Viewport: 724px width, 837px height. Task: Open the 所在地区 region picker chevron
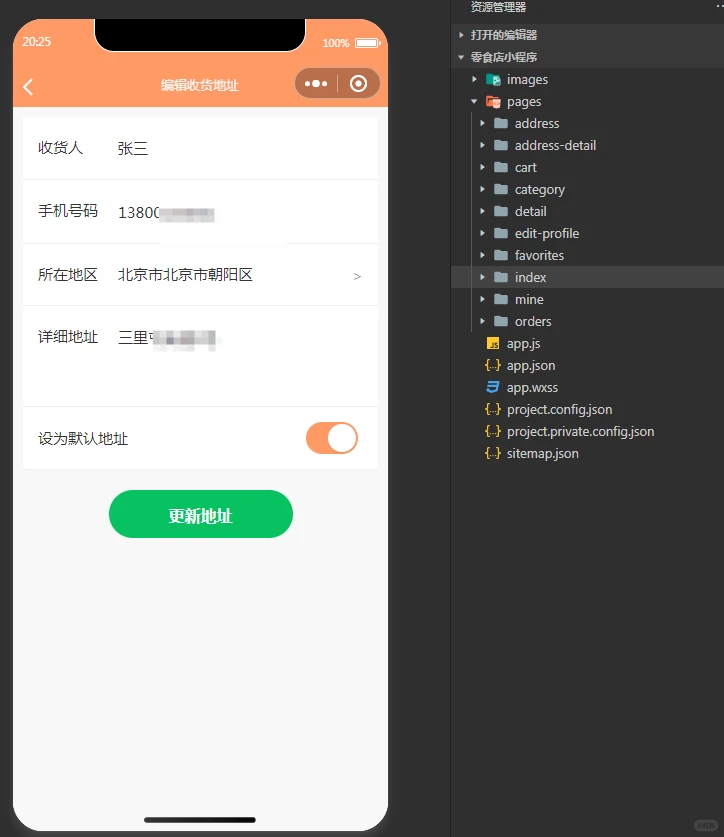pos(357,277)
